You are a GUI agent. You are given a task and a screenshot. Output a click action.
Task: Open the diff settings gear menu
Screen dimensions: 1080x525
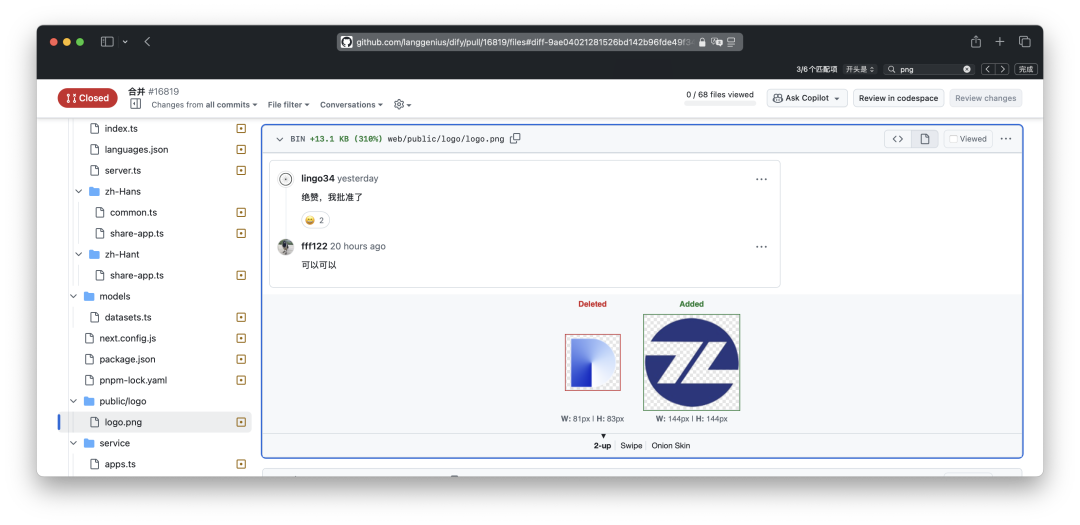coord(402,105)
